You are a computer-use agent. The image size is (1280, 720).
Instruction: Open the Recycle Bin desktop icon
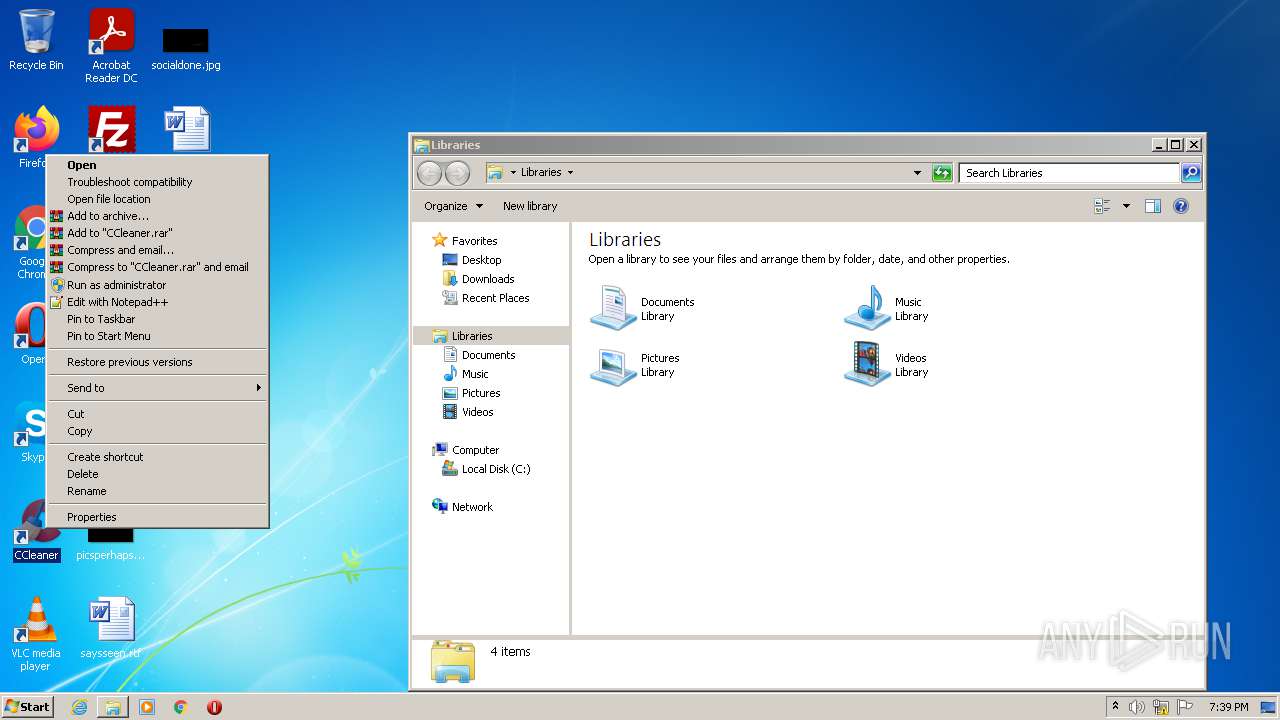(36, 40)
